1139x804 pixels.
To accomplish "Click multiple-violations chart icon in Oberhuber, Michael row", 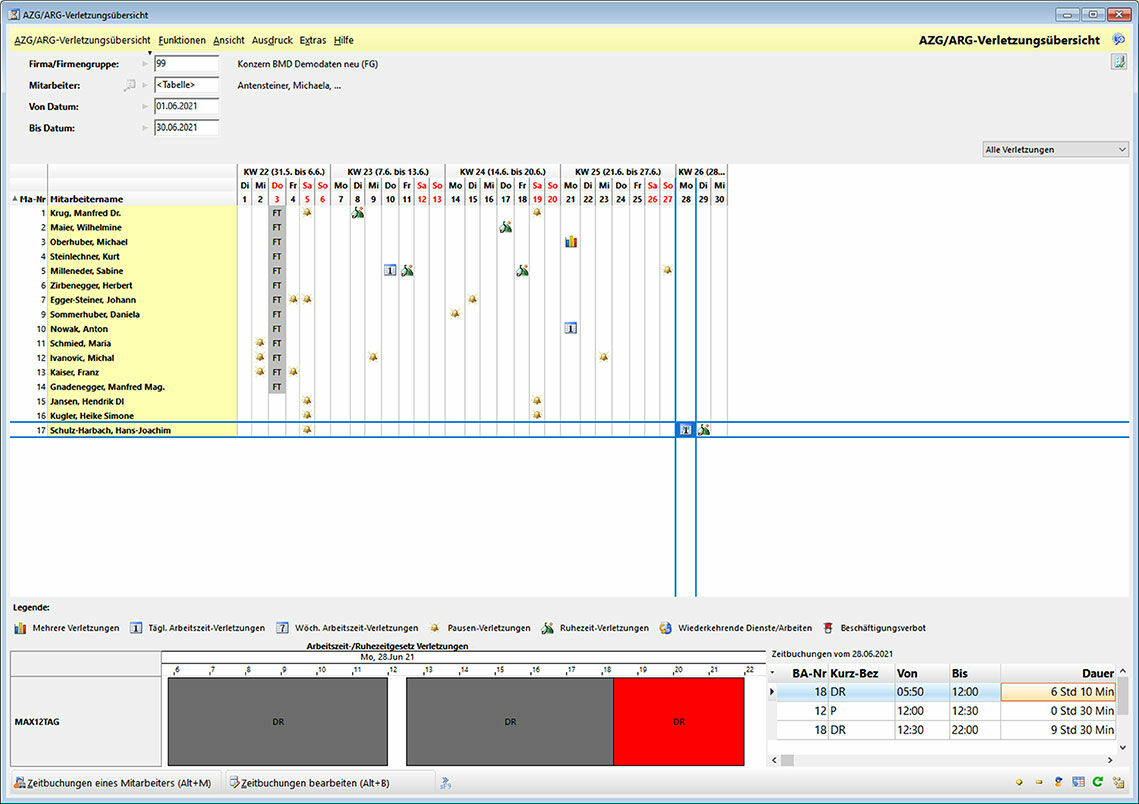I will click(x=571, y=242).
